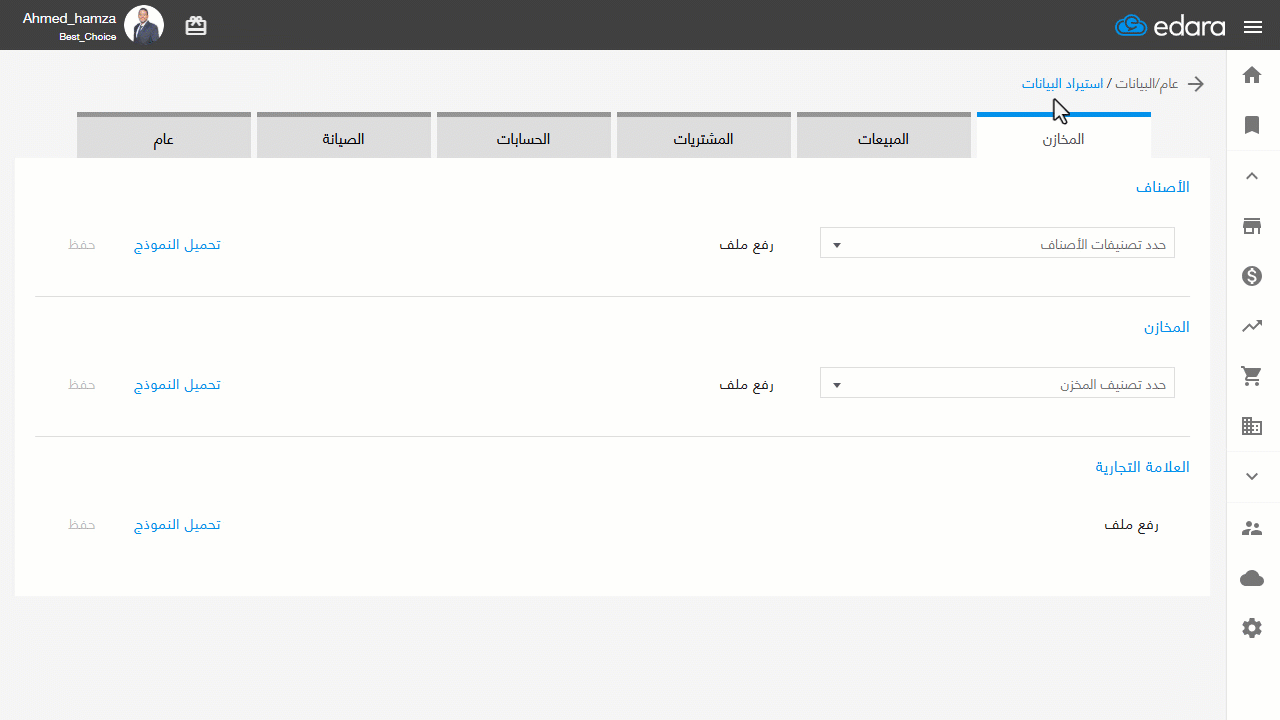This screenshot has width=1280, height=720.
Task: Click رفع ملف in الأصناف section
Action: point(747,244)
